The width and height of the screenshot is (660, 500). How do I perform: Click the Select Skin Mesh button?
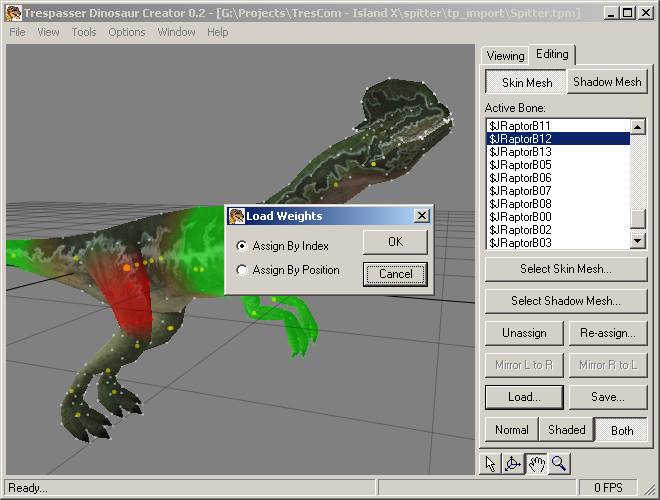click(566, 269)
